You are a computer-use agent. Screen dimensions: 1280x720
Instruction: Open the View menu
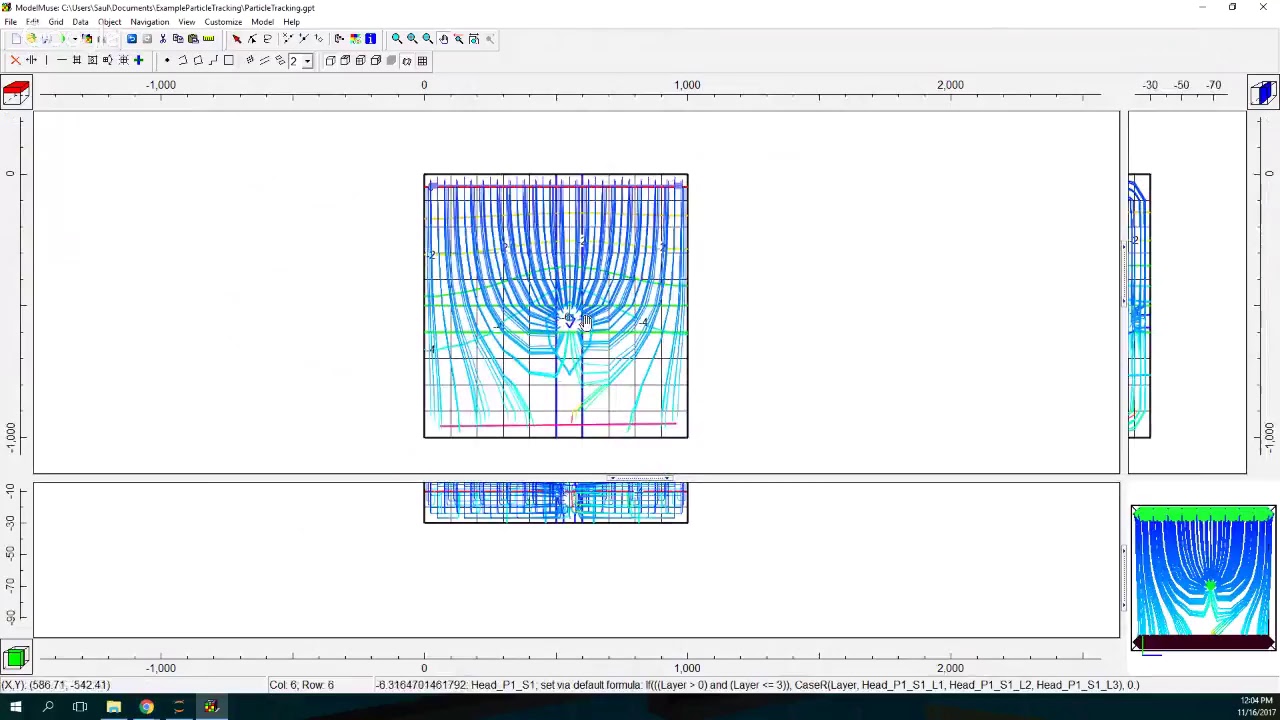(x=186, y=22)
